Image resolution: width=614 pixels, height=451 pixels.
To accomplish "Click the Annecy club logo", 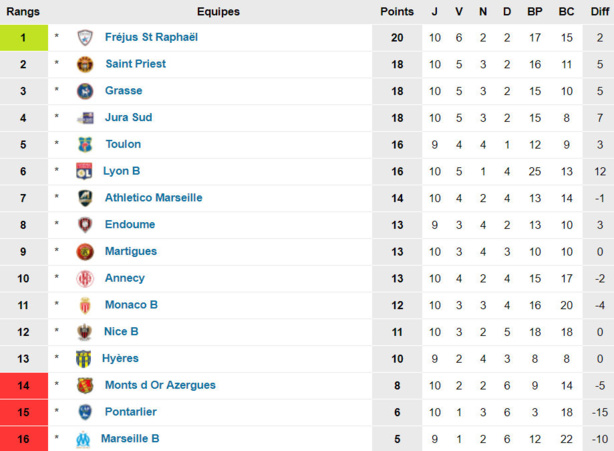I will (85, 278).
